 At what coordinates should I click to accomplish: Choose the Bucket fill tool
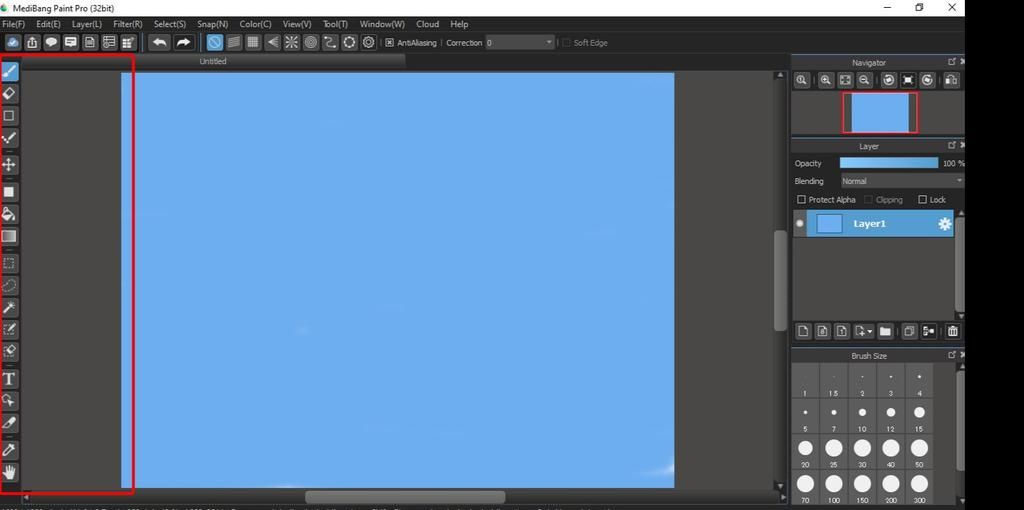9,214
